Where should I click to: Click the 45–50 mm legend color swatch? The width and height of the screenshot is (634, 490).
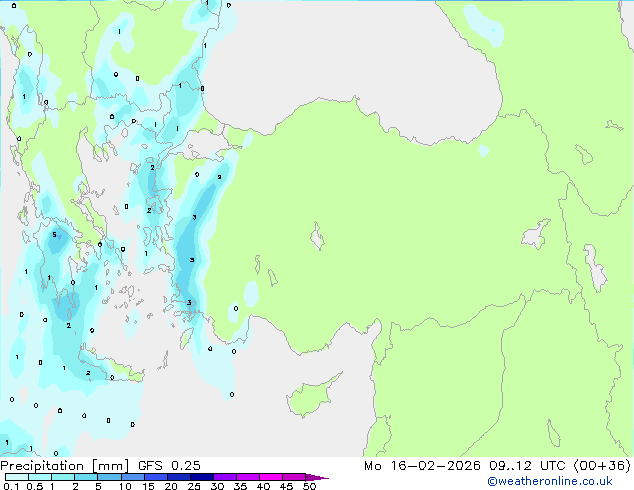294,477
